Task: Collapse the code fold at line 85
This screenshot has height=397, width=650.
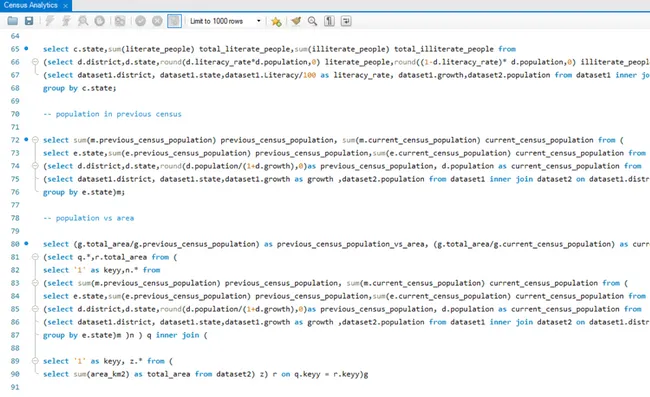Action: (x=35, y=309)
